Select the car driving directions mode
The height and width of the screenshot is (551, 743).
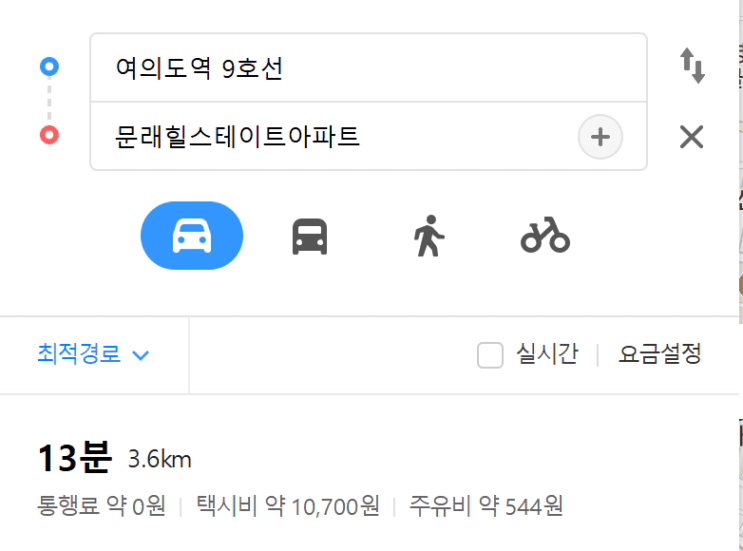pyautogui.click(x=192, y=235)
